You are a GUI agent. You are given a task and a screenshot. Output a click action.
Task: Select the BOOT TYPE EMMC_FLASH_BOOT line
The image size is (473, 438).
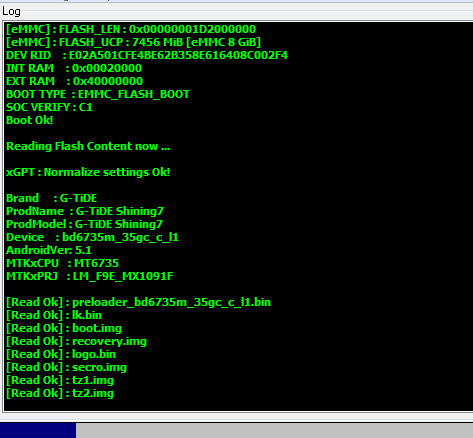[x=98, y=94]
